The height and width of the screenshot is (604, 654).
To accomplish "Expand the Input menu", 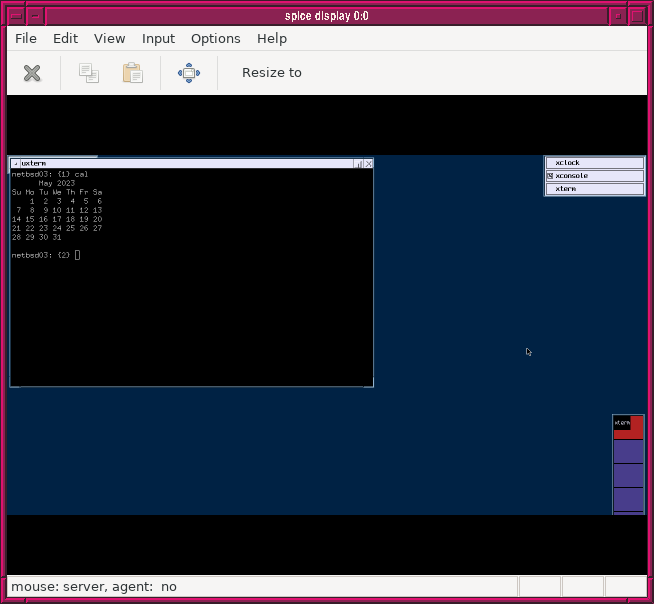I will (x=158, y=38).
